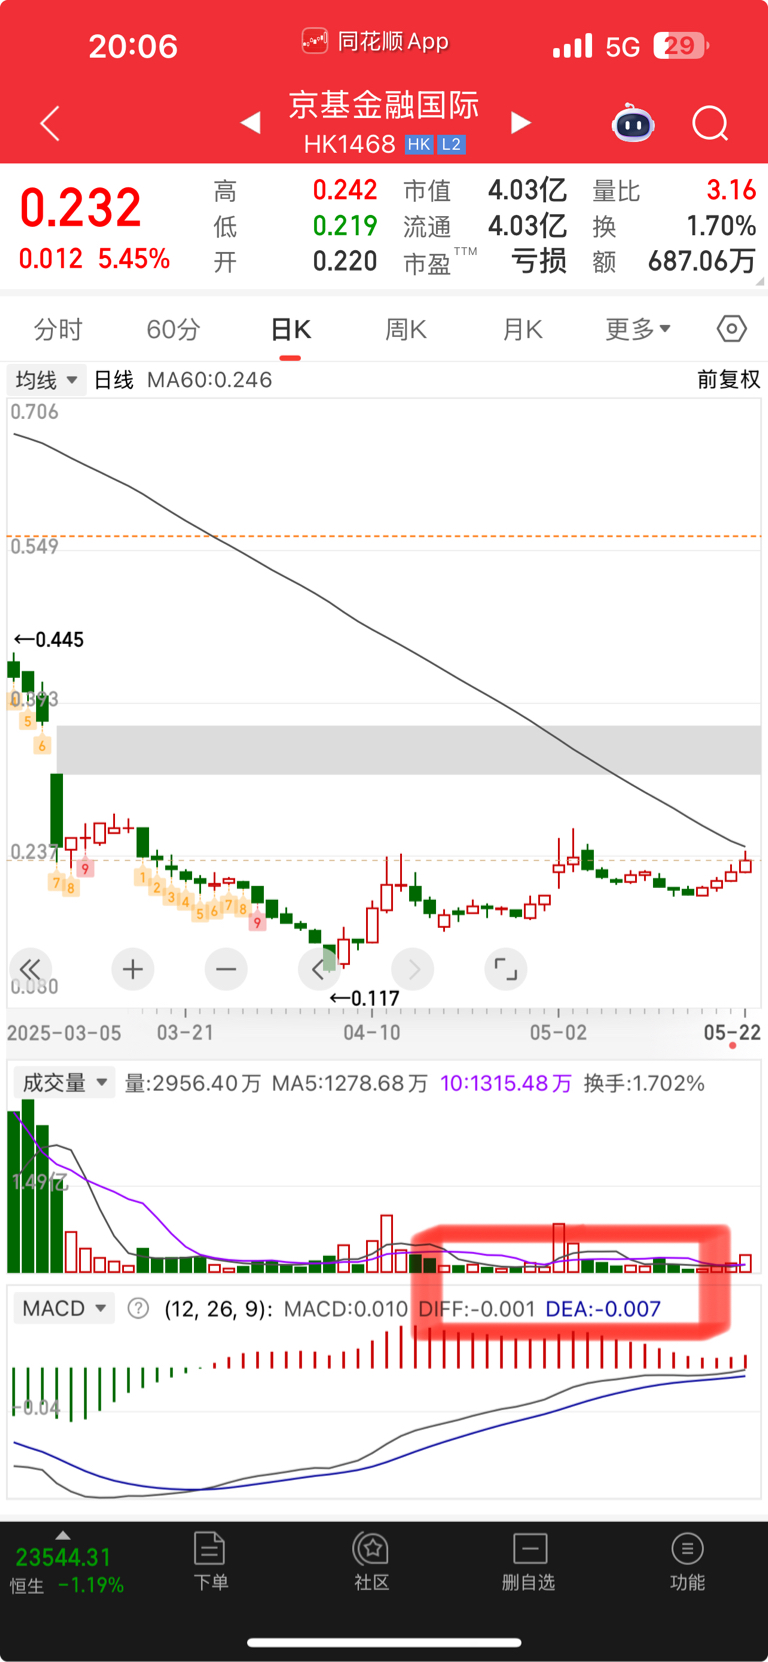Tap the 04-10 date label
This screenshot has width=768, height=1662.
[x=372, y=1033]
